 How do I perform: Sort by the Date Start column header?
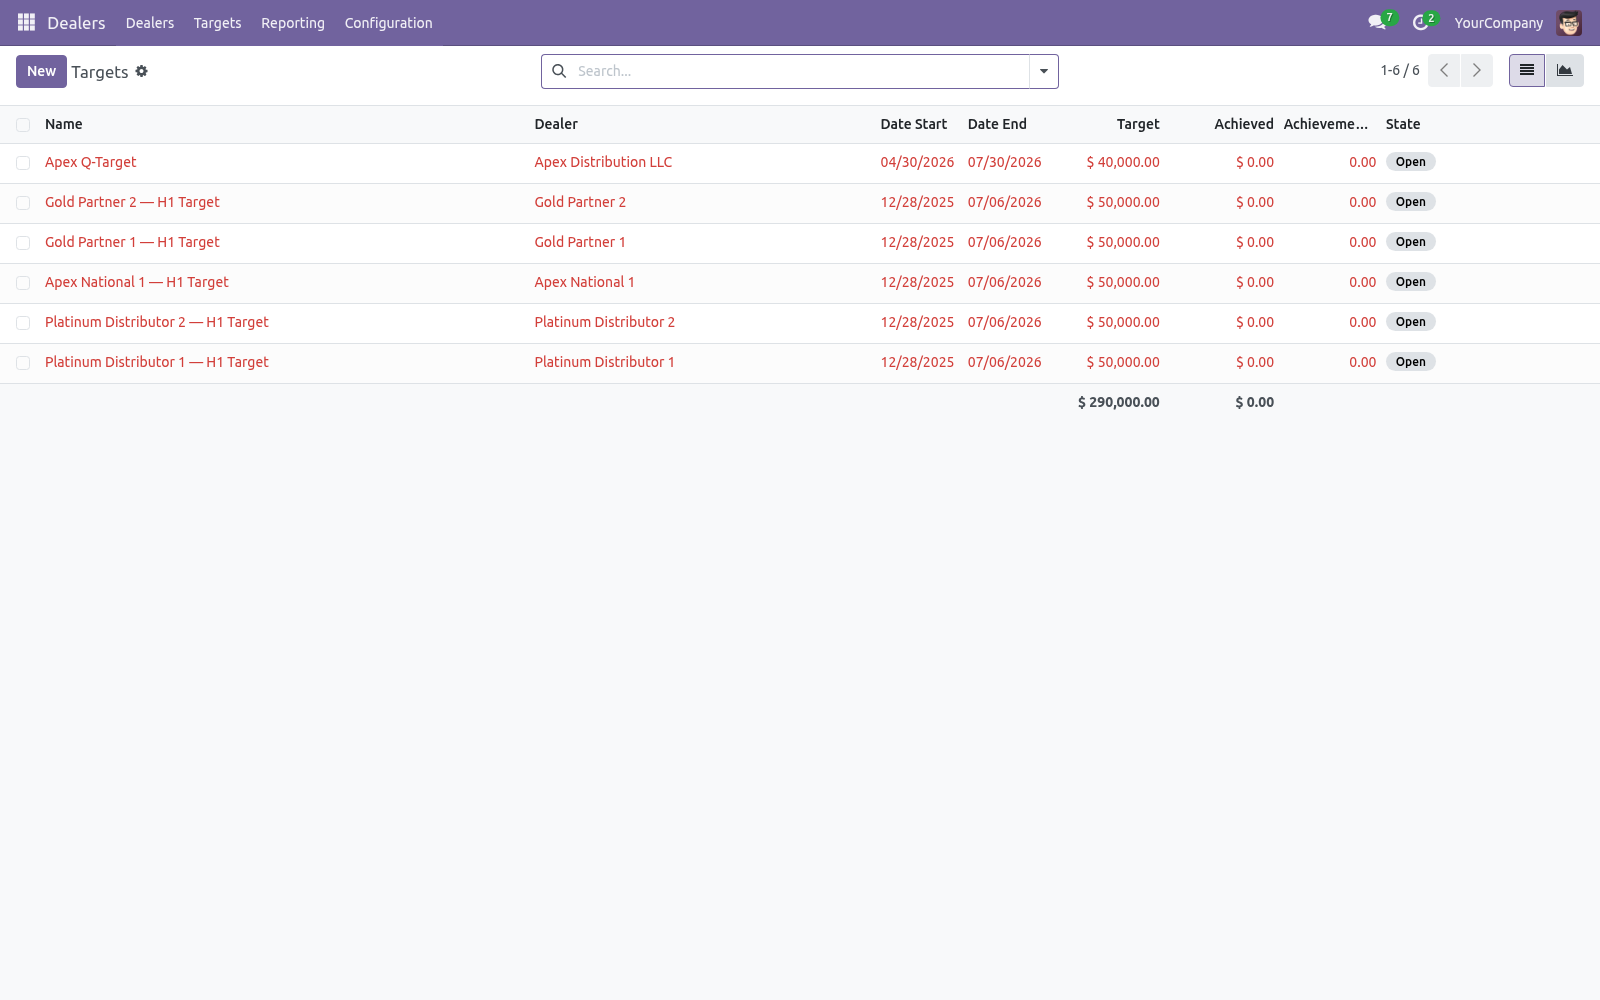pyautogui.click(x=914, y=124)
